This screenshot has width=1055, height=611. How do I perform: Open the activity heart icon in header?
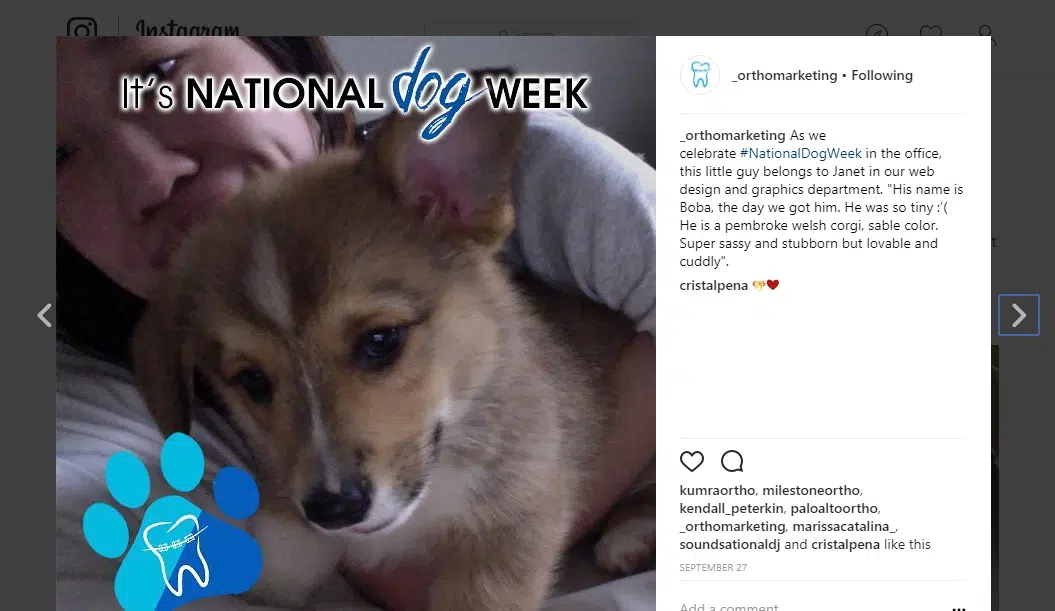pyautogui.click(x=931, y=31)
